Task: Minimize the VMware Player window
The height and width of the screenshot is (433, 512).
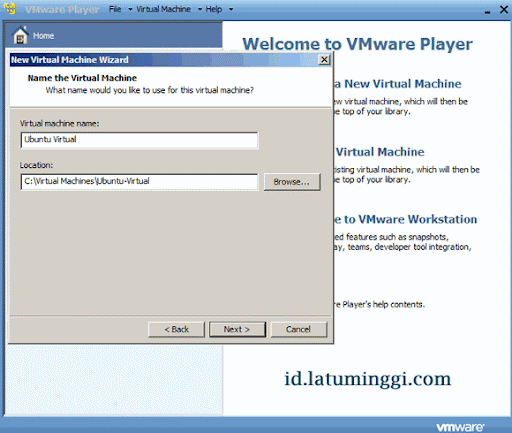Action: coord(488,11)
